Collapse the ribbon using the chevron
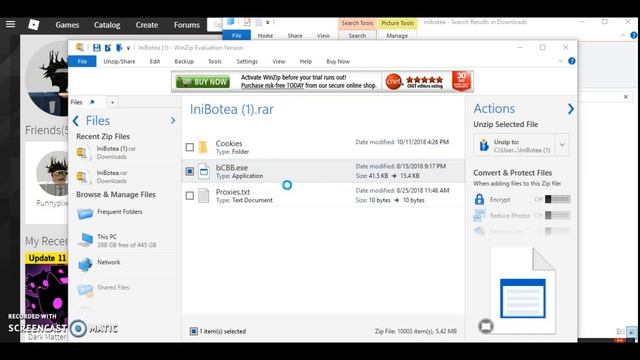This screenshot has width=640, height=360. point(560,61)
